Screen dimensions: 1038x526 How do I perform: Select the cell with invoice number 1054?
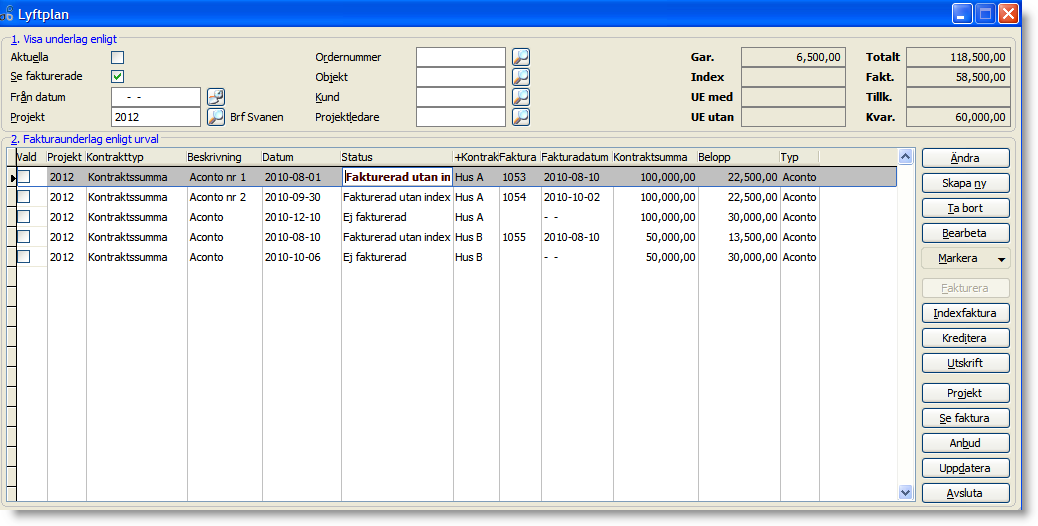point(520,197)
